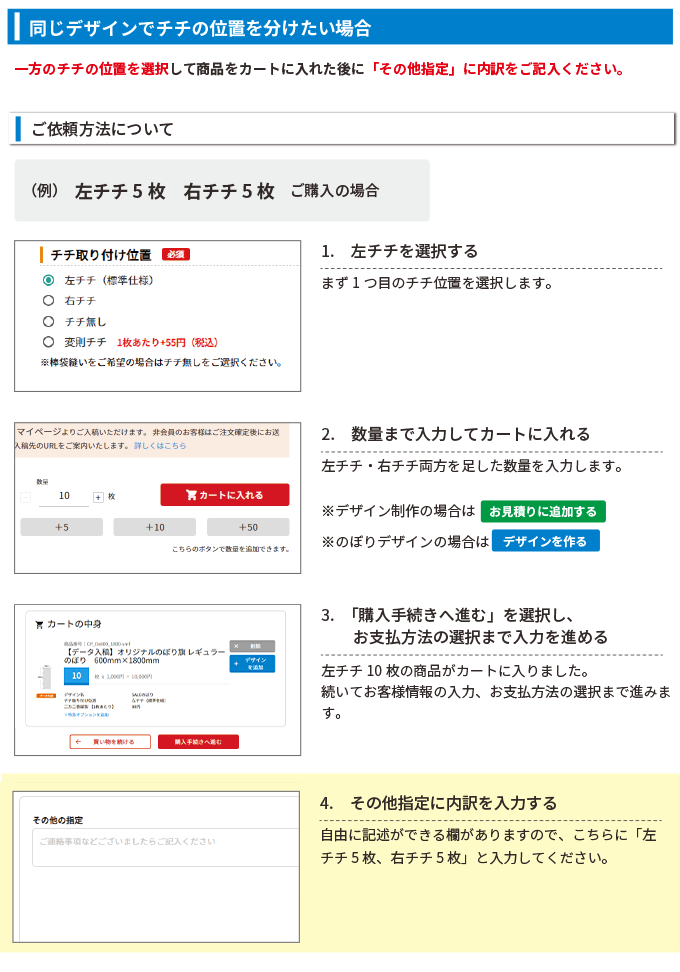
Task: Add 10 with the +10 button
Action: 154,527
